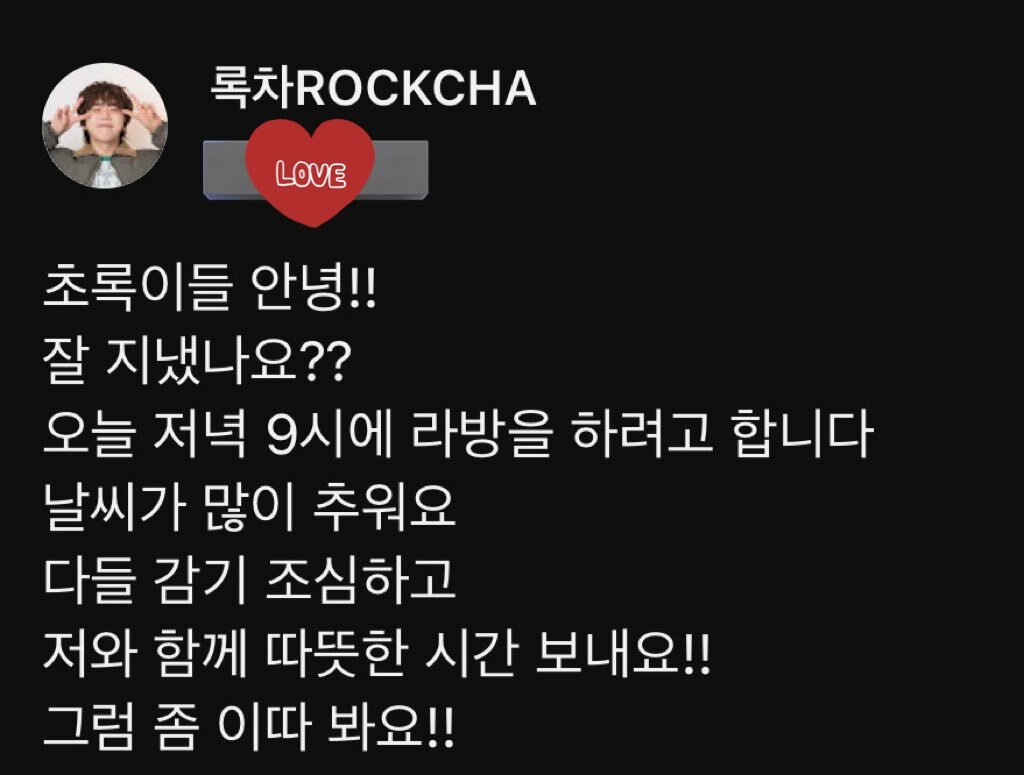Viewport: 1024px width, 775px height.
Task: Click the greeting line 초록이들 안녕!!
Action: (x=210, y=287)
